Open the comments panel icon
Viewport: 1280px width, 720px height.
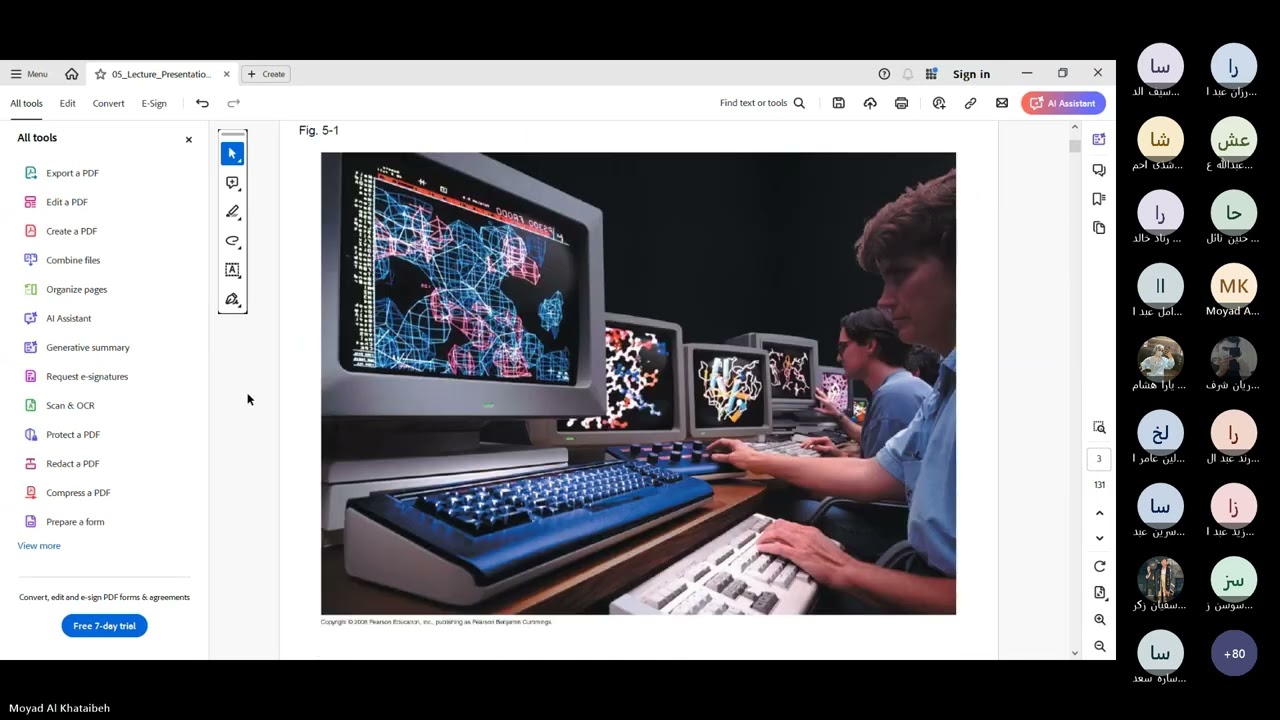1099,170
